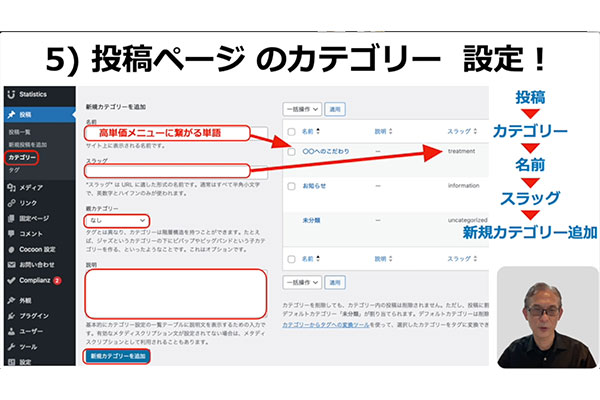Click the treatment slug text
This screenshot has height=400, width=600.
tap(461, 151)
